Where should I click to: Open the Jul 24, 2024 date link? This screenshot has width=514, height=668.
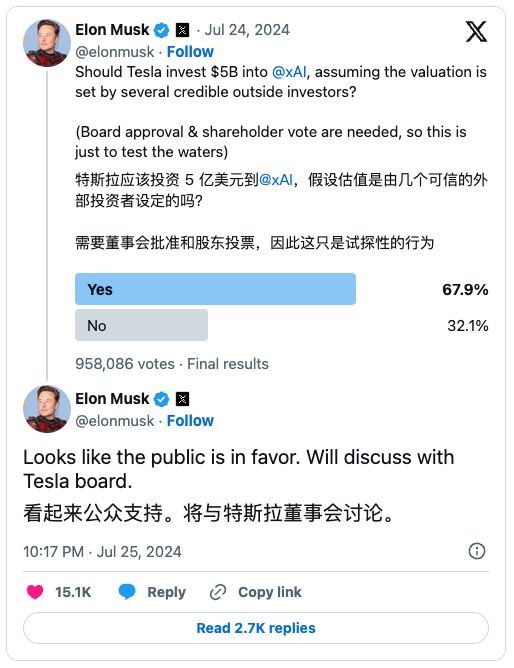(247, 30)
